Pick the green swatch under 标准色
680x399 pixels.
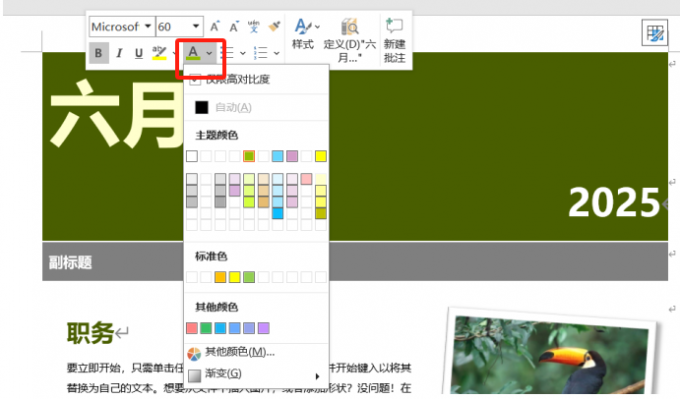coord(249,277)
